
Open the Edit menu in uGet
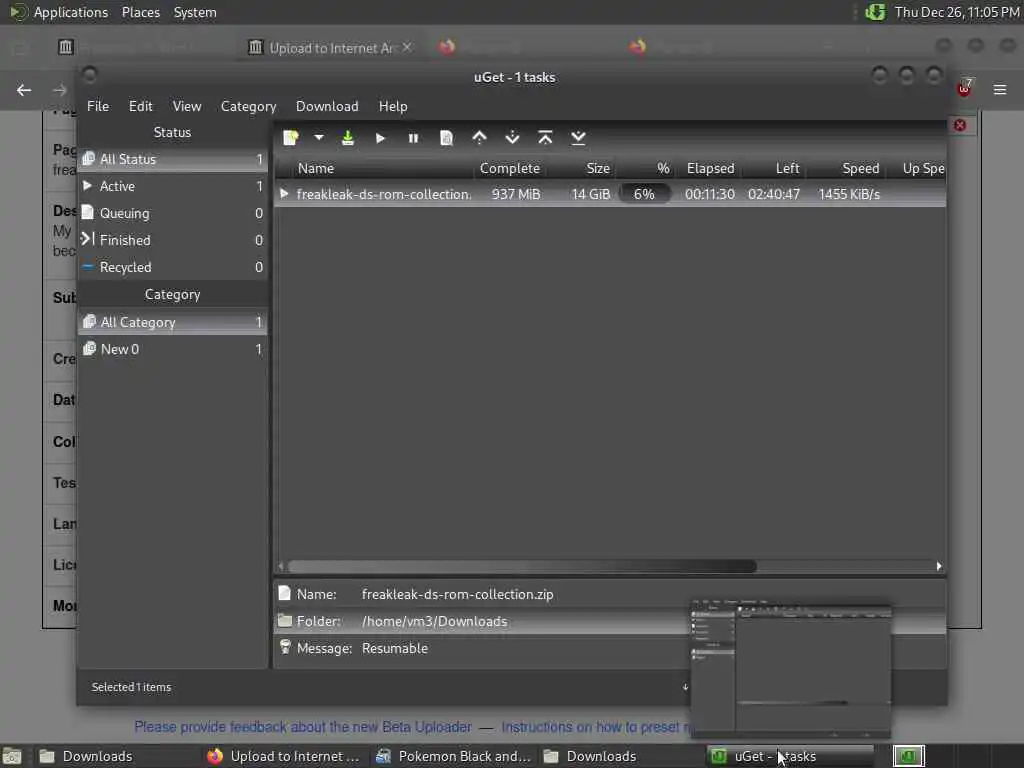(140, 106)
